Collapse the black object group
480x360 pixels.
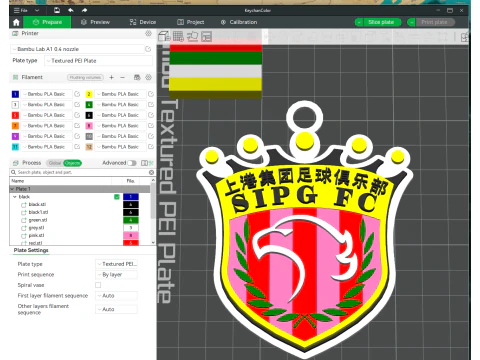click(x=15, y=197)
